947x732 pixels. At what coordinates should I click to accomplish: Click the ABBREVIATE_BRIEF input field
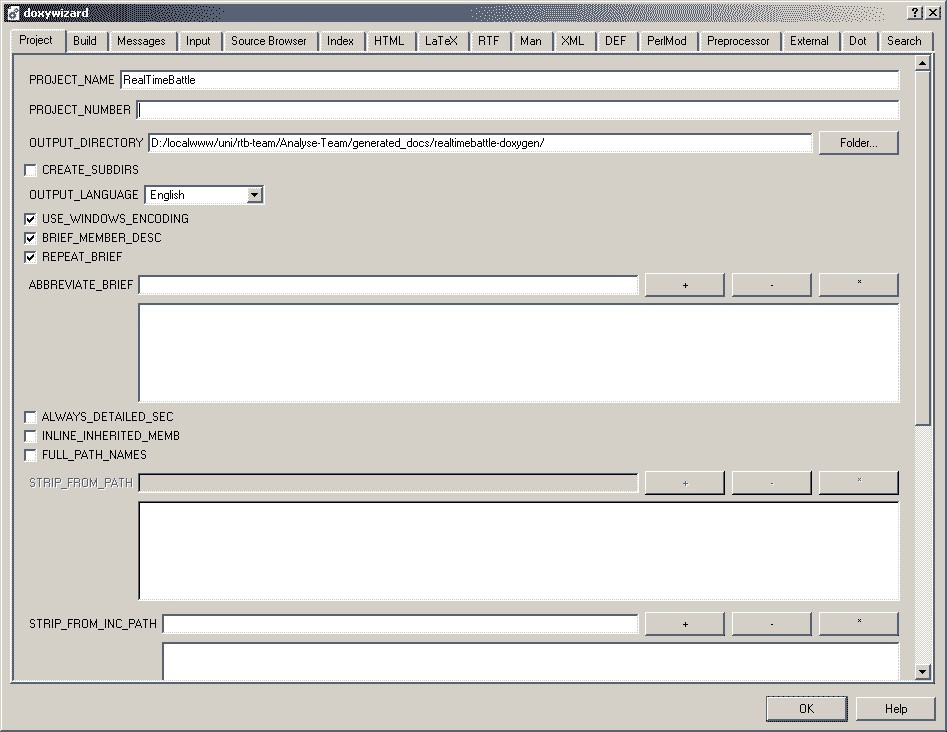(388, 285)
